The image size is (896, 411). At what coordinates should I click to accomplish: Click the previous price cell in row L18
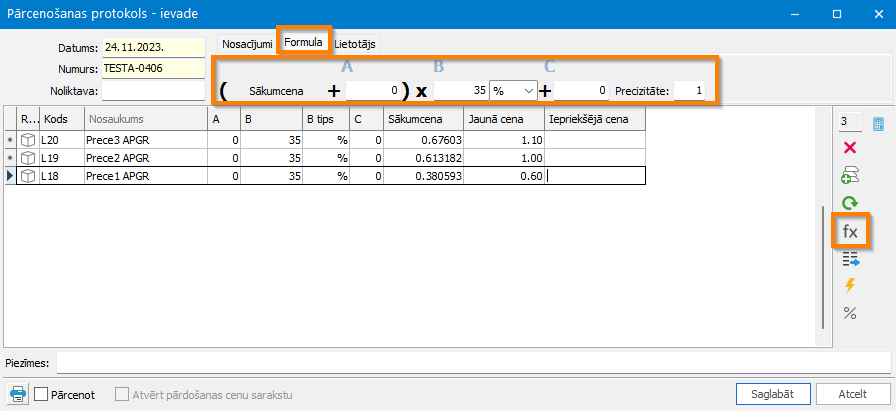coord(595,176)
